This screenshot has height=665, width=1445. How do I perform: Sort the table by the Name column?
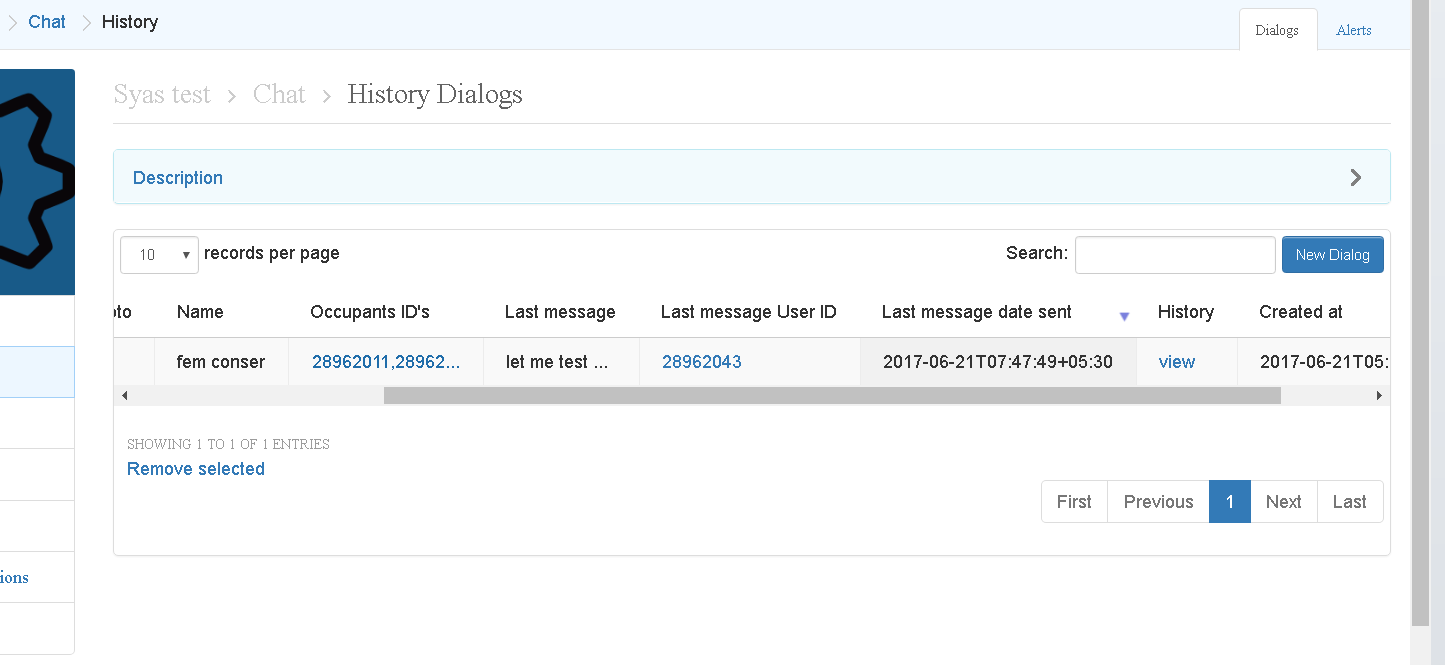pos(199,311)
